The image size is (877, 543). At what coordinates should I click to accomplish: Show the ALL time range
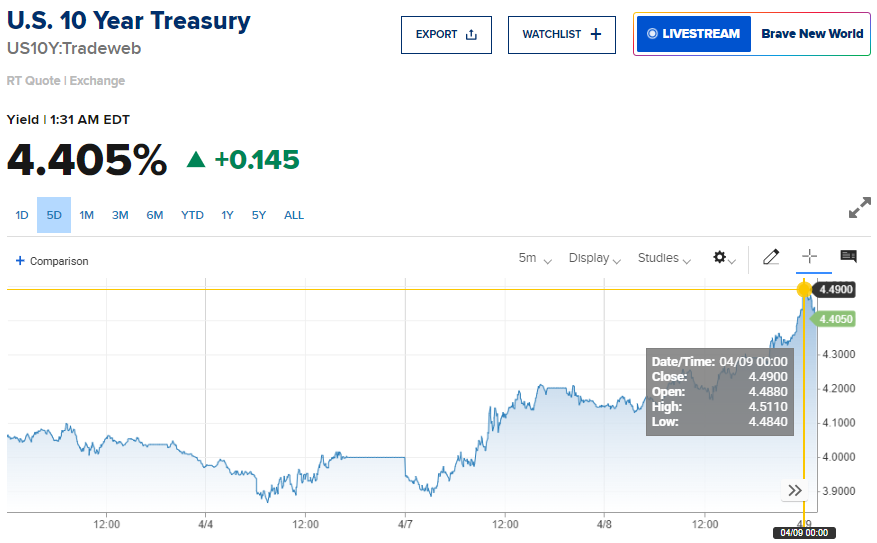(294, 215)
